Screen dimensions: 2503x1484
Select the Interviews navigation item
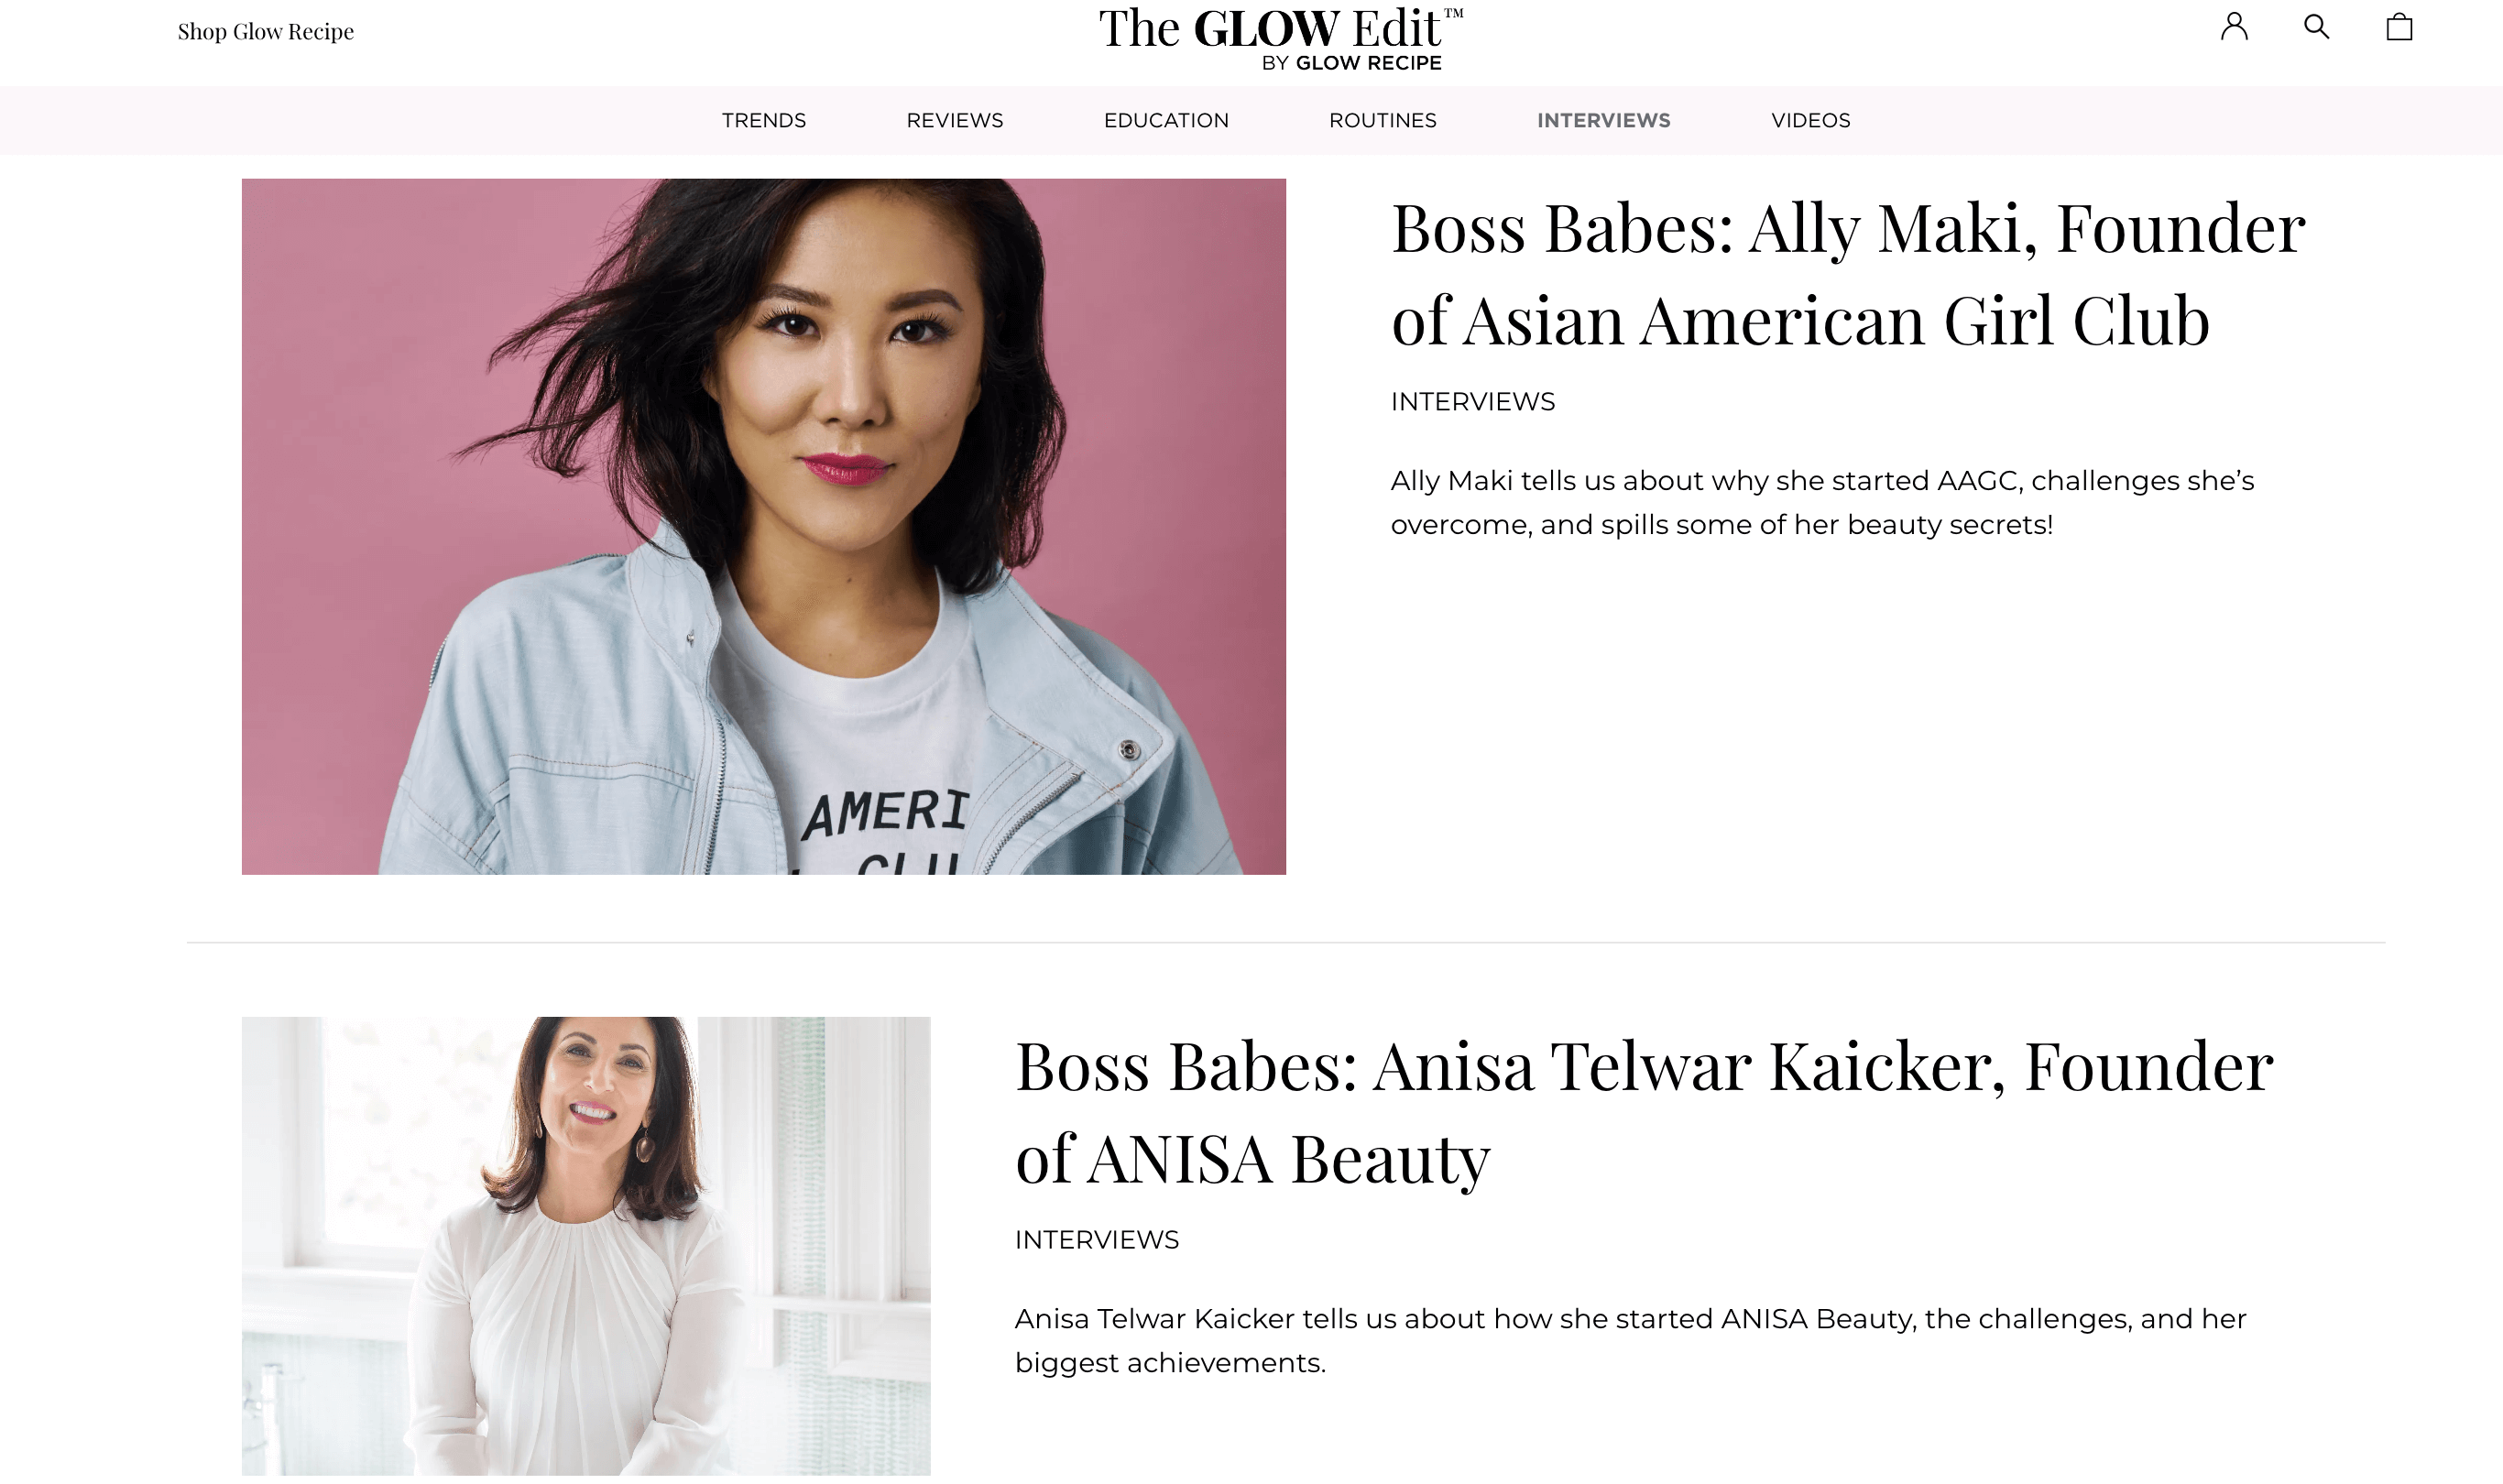(x=1603, y=120)
